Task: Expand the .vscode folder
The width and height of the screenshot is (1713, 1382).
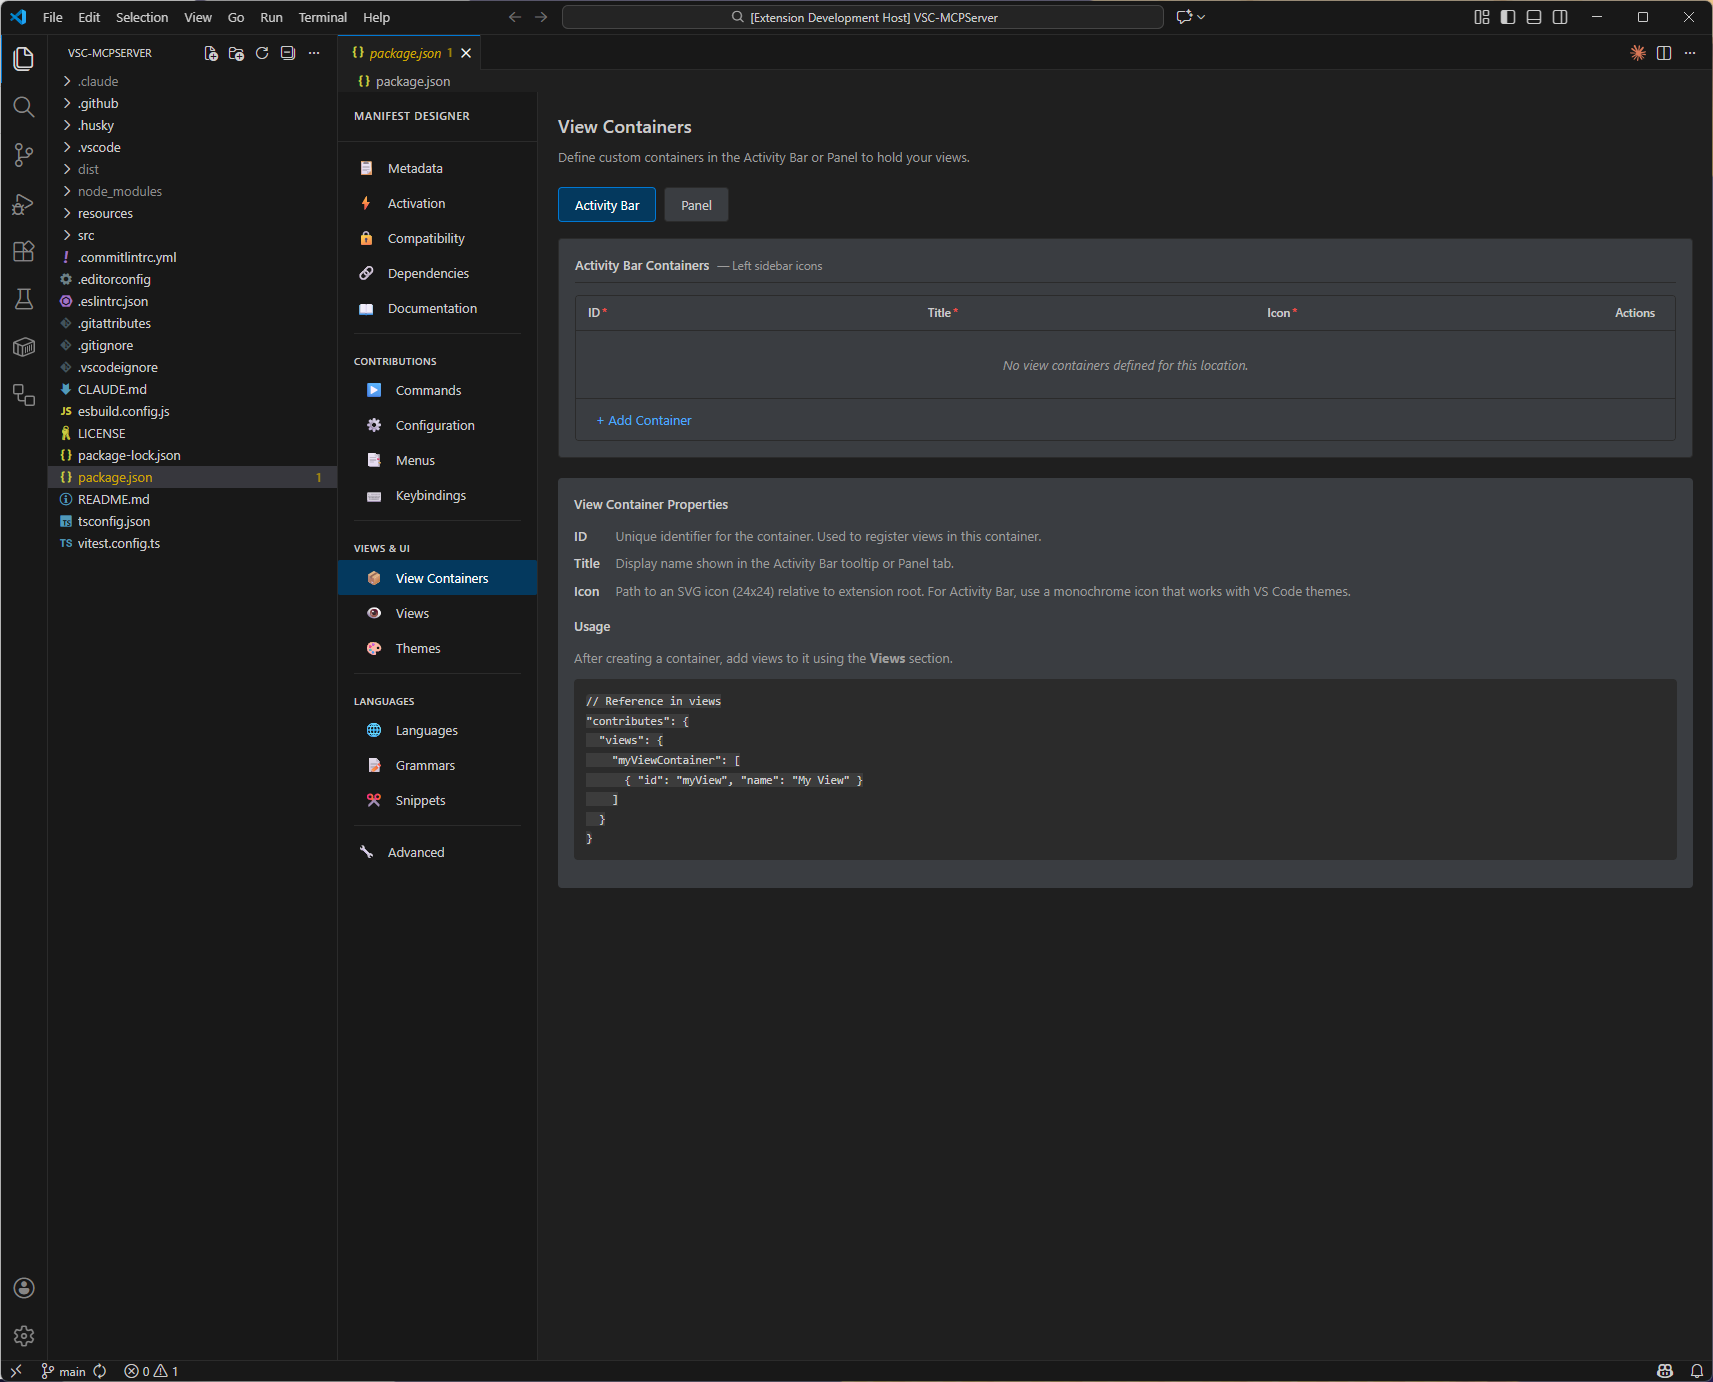Action: click(x=99, y=147)
